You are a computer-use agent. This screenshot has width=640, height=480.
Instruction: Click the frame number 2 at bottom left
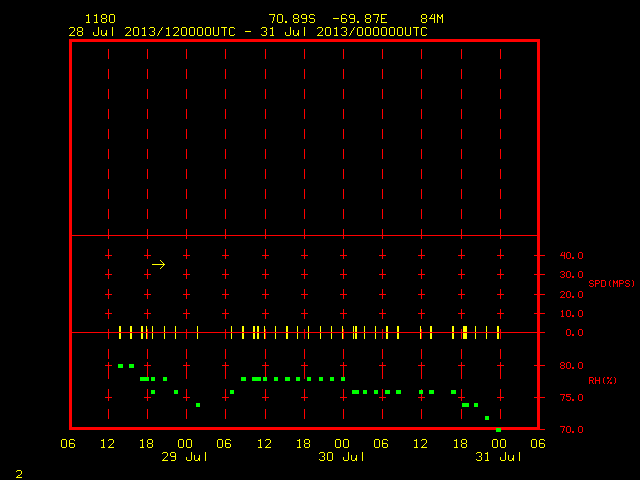pyautogui.click(x=19, y=474)
